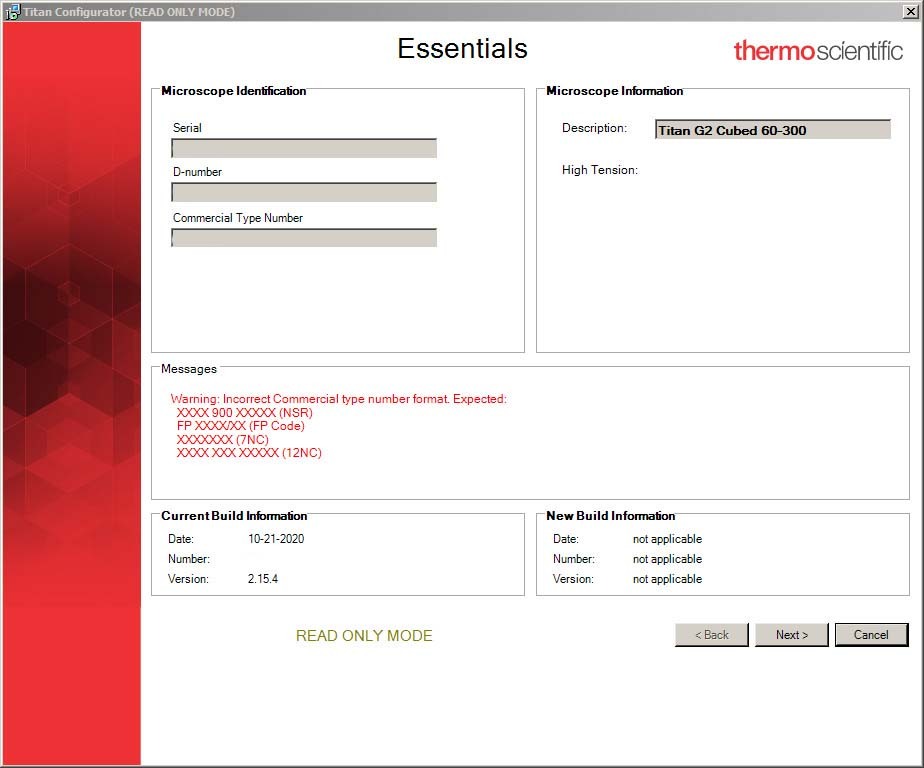Click the FP Code format example line
The height and width of the screenshot is (768, 924).
pos(240,426)
